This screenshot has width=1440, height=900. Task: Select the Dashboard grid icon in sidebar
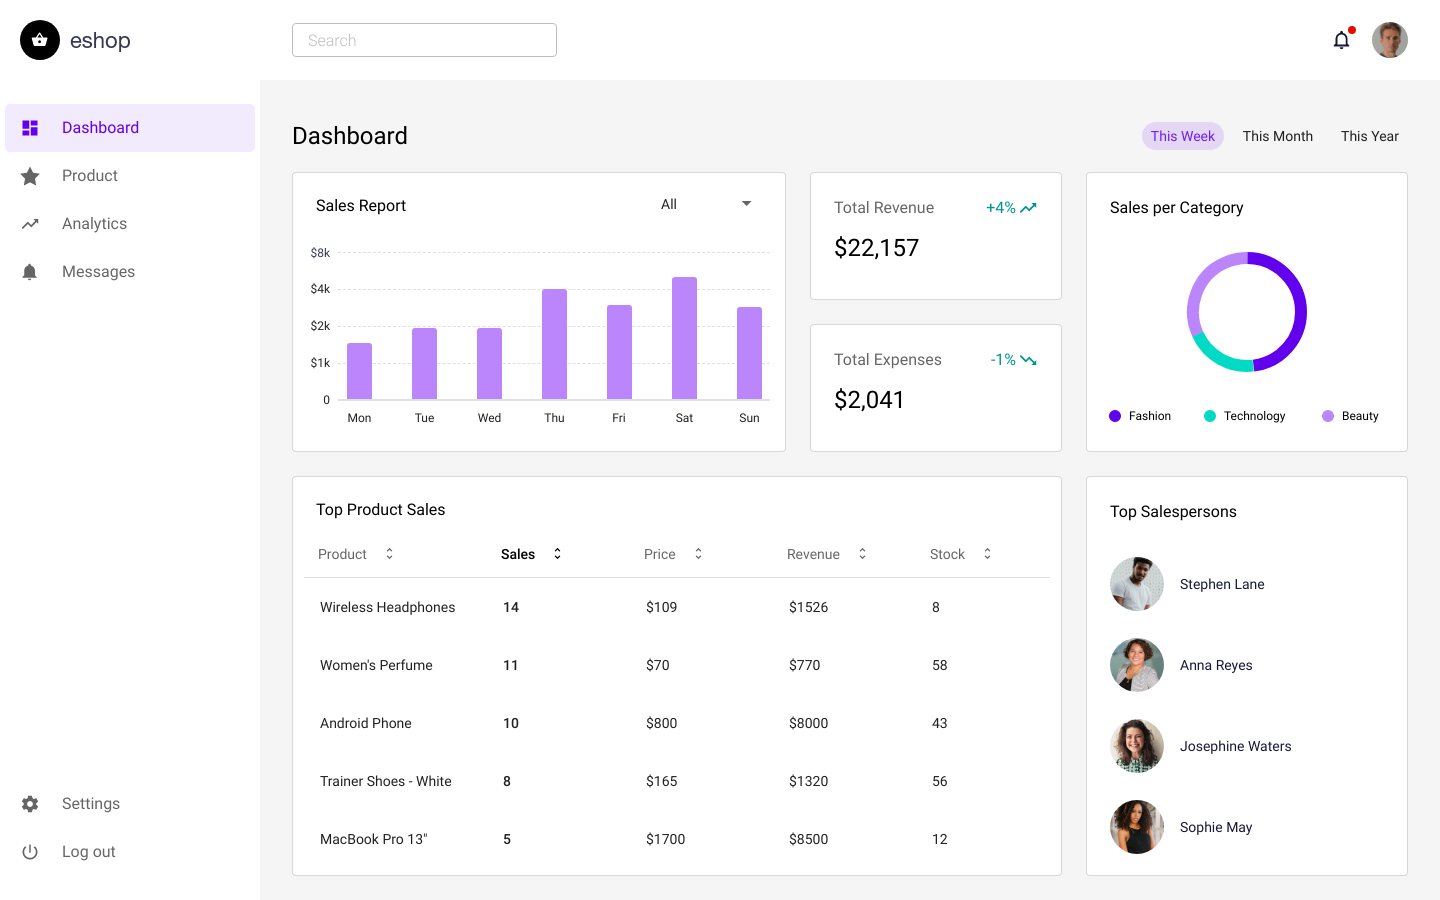[x=30, y=127]
